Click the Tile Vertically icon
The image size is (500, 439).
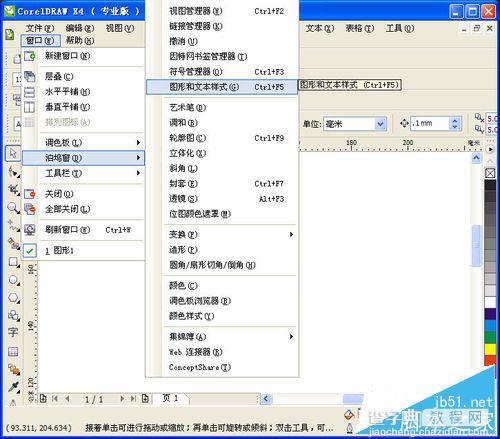click(30, 107)
